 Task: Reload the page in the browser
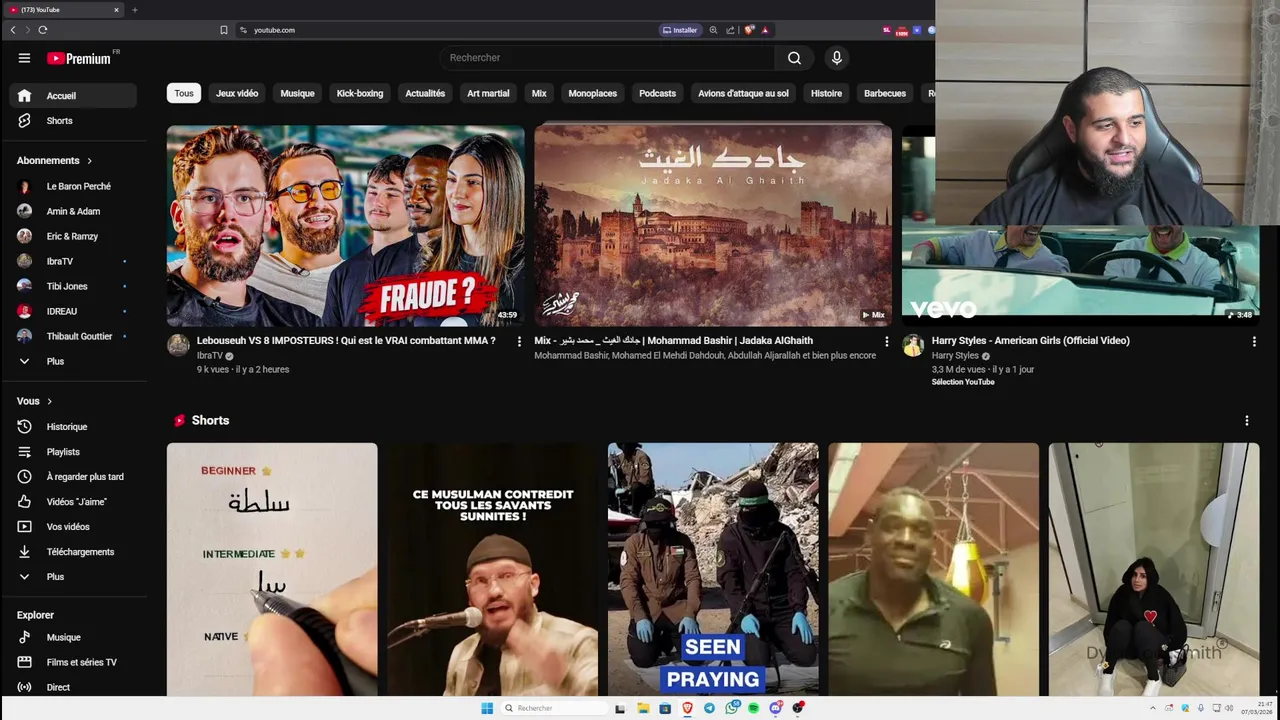(x=43, y=30)
